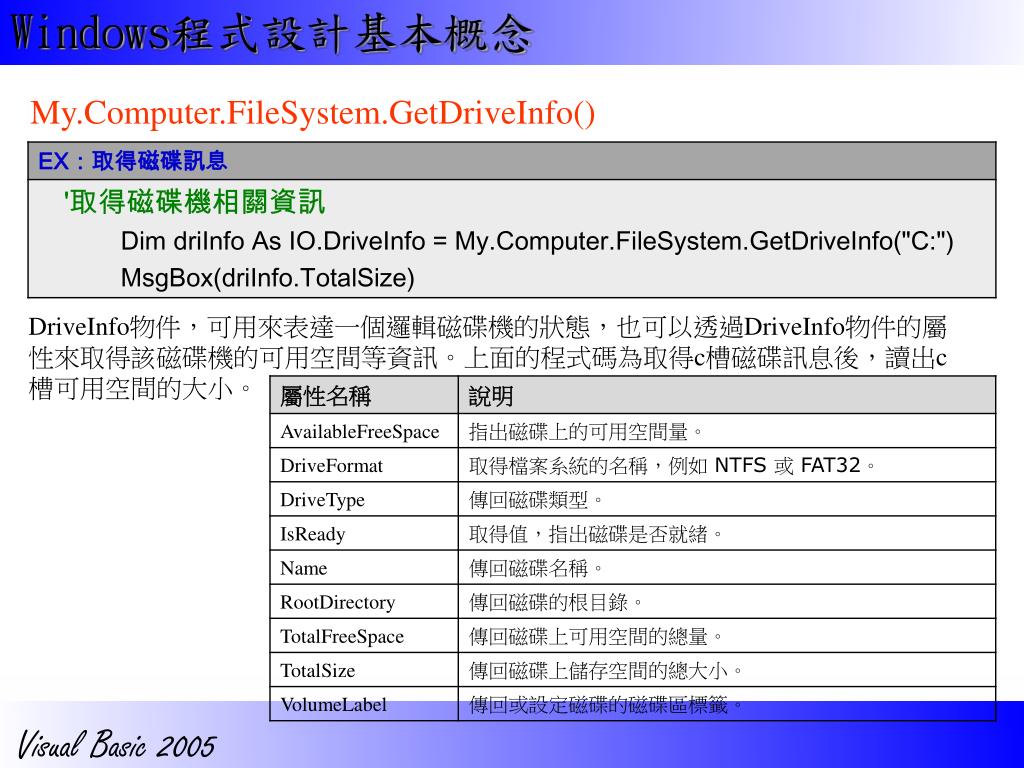Select the 'IsReady' property cell
Screen dimensions: 1024x768
[364, 534]
